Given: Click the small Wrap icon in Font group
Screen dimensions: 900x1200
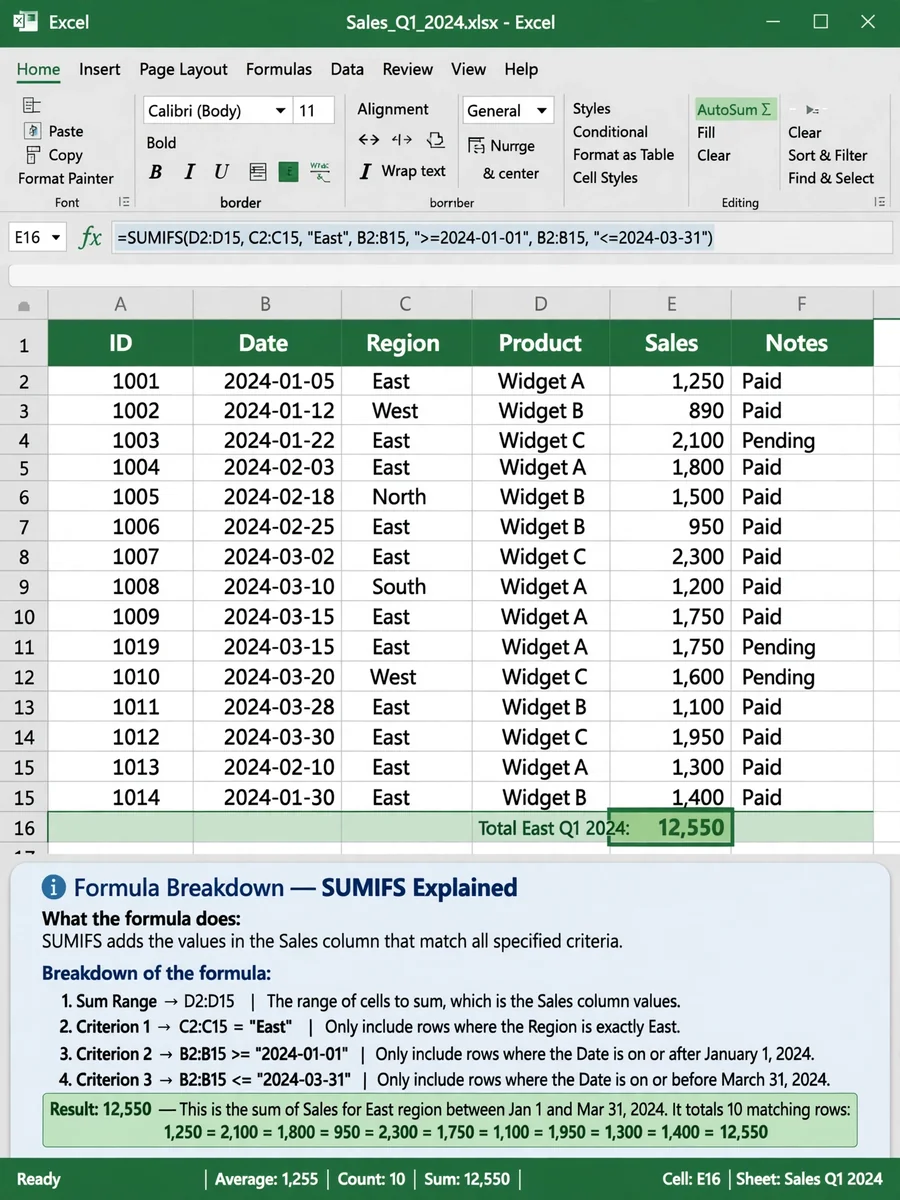Looking at the screenshot, I should 320,171.
